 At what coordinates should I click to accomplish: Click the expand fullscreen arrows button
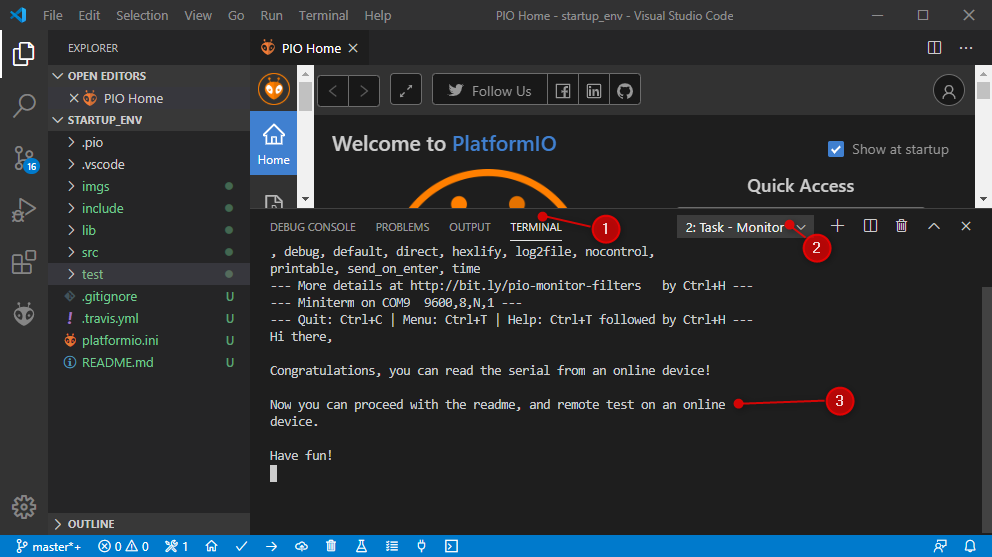pos(406,91)
